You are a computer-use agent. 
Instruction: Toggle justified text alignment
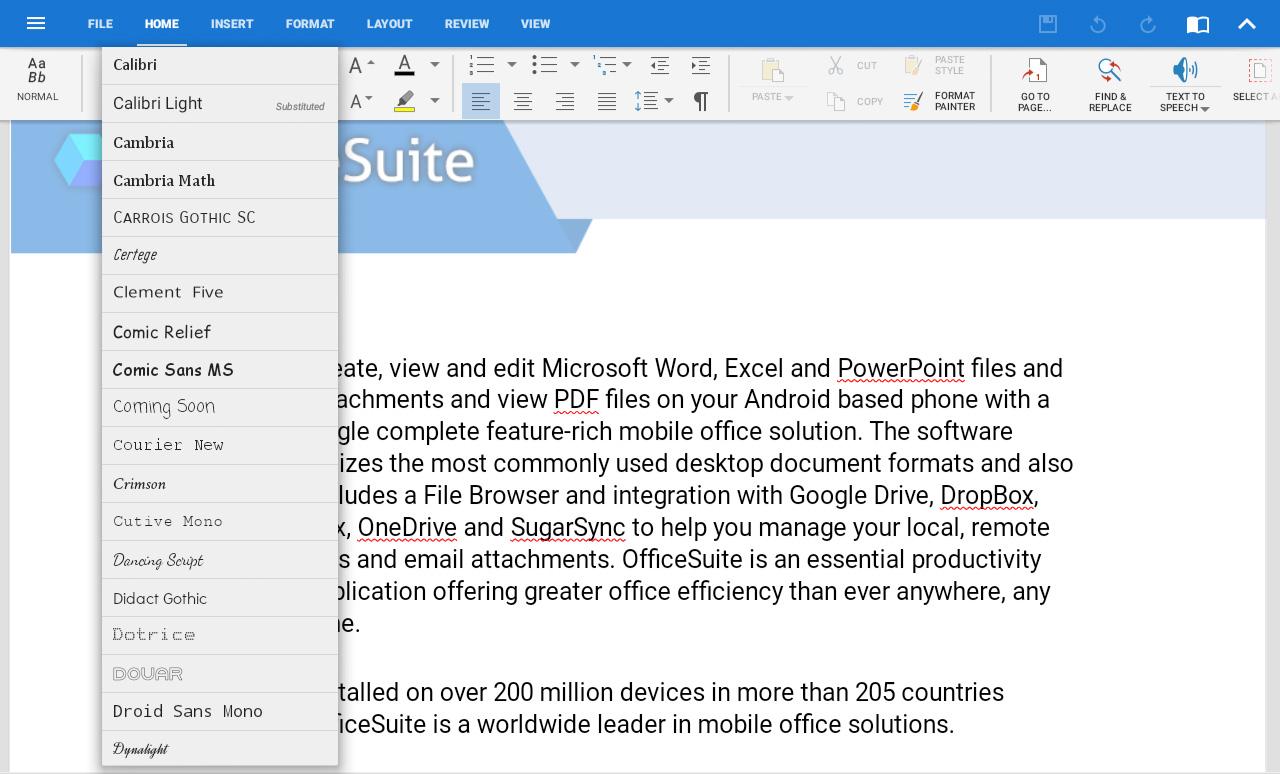click(x=607, y=101)
